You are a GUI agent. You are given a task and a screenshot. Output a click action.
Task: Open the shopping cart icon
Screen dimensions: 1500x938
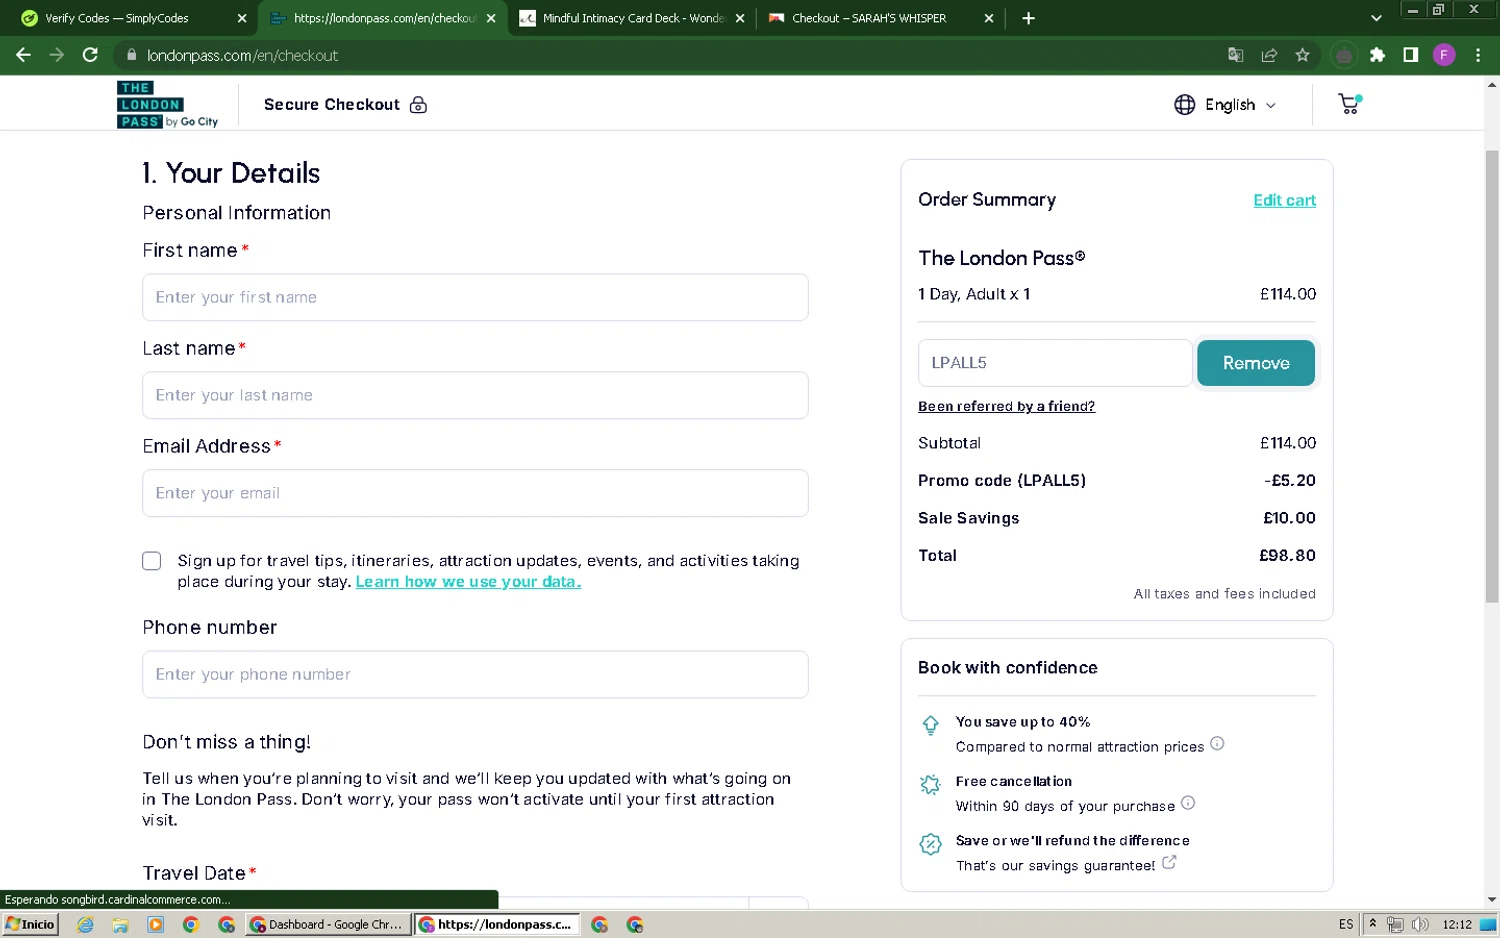(x=1349, y=104)
